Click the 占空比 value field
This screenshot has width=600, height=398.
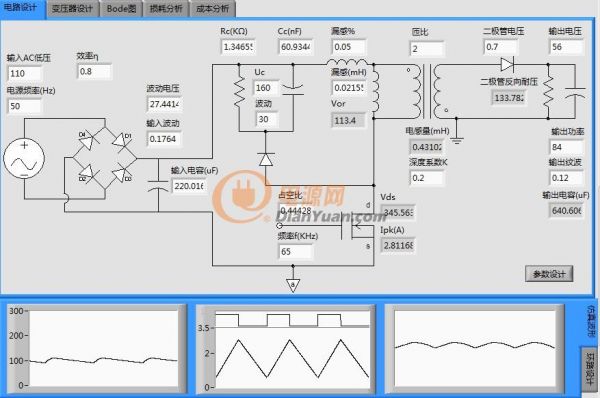tap(295, 210)
